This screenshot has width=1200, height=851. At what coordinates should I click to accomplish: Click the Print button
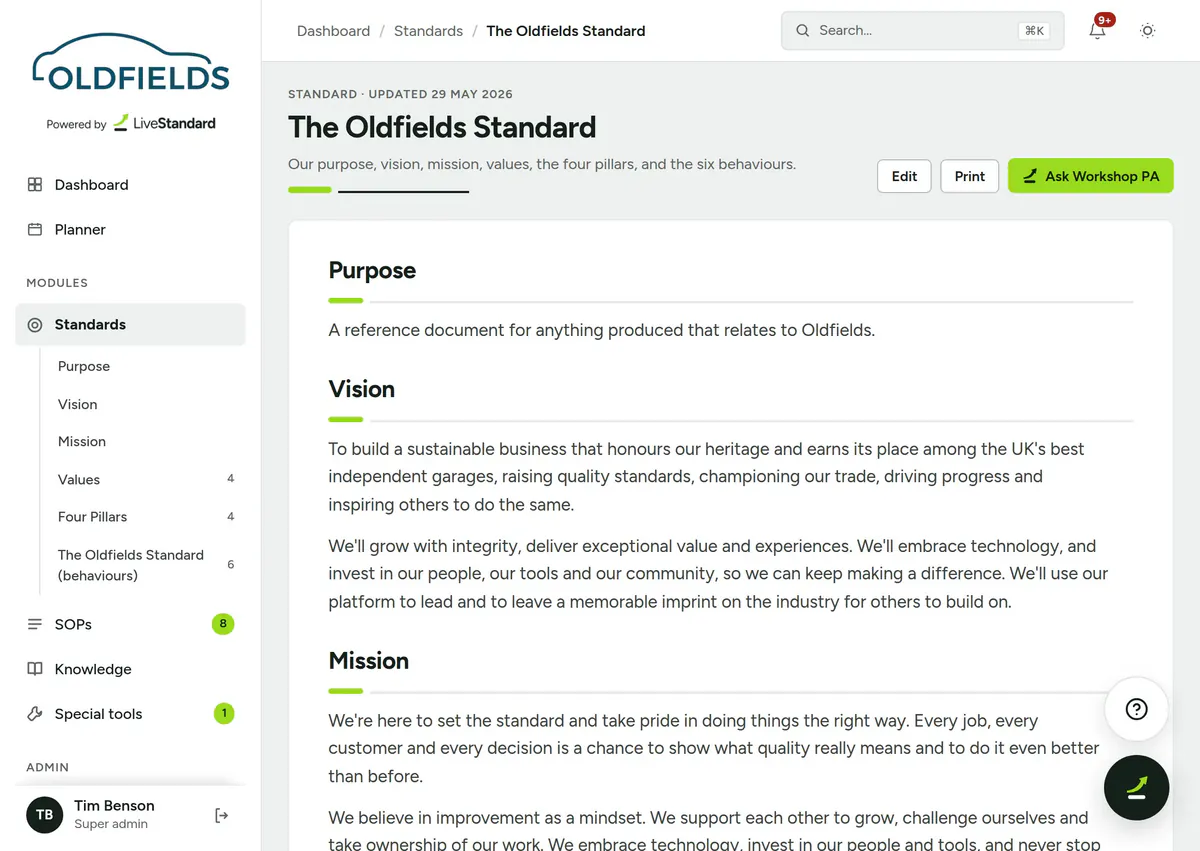pyautogui.click(x=970, y=176)
